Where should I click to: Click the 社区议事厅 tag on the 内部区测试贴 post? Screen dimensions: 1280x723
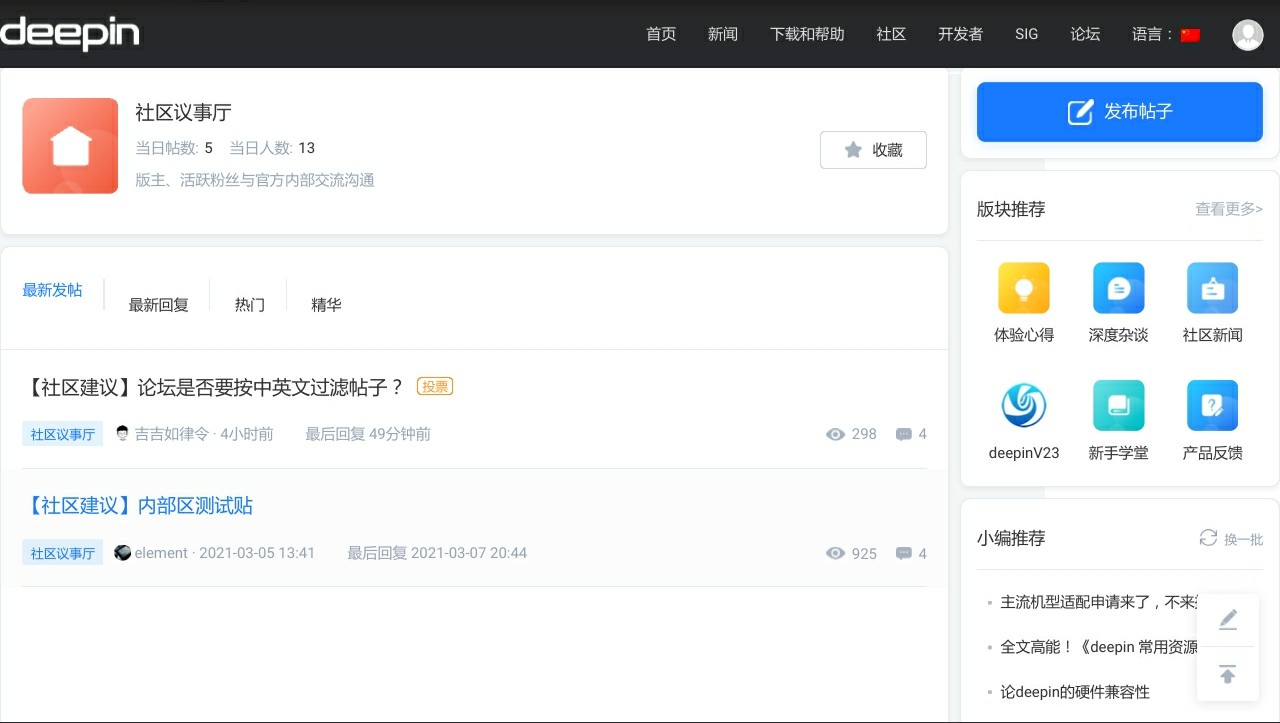coord(63,553)
